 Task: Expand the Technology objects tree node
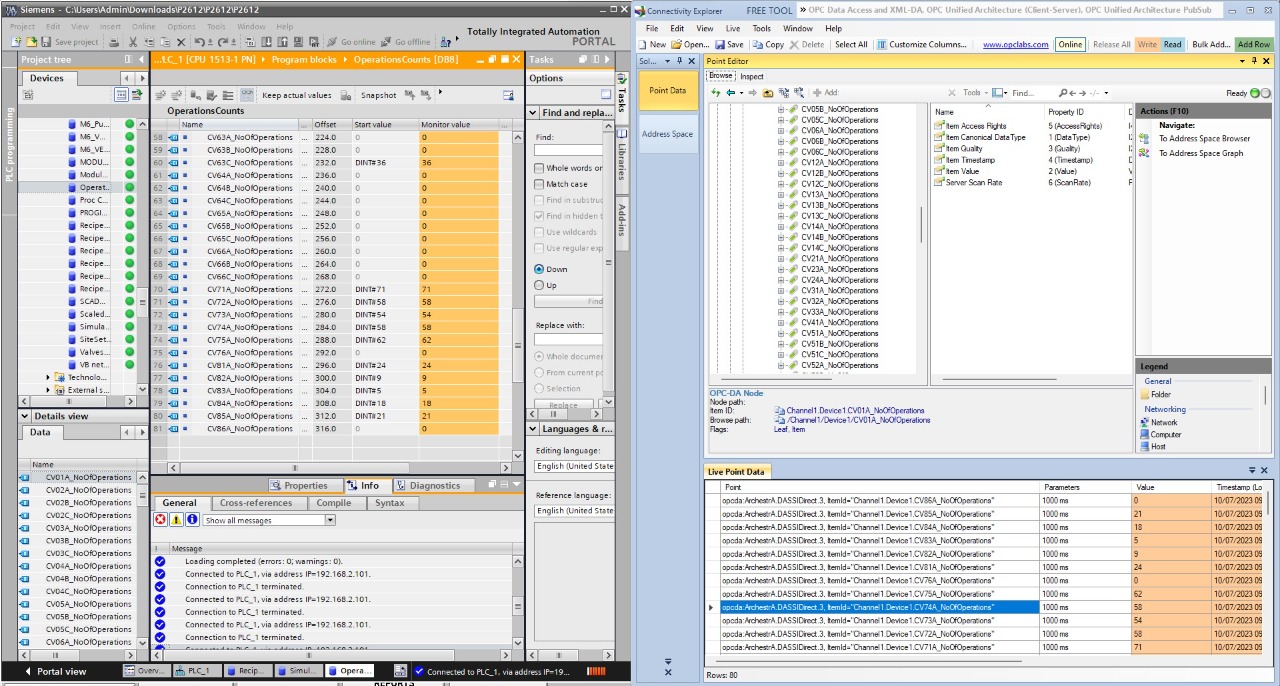pos(49,377)
